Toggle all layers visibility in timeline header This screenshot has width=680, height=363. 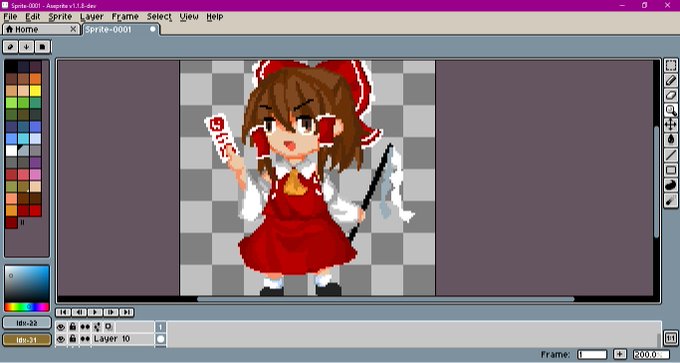coord(61,327)
